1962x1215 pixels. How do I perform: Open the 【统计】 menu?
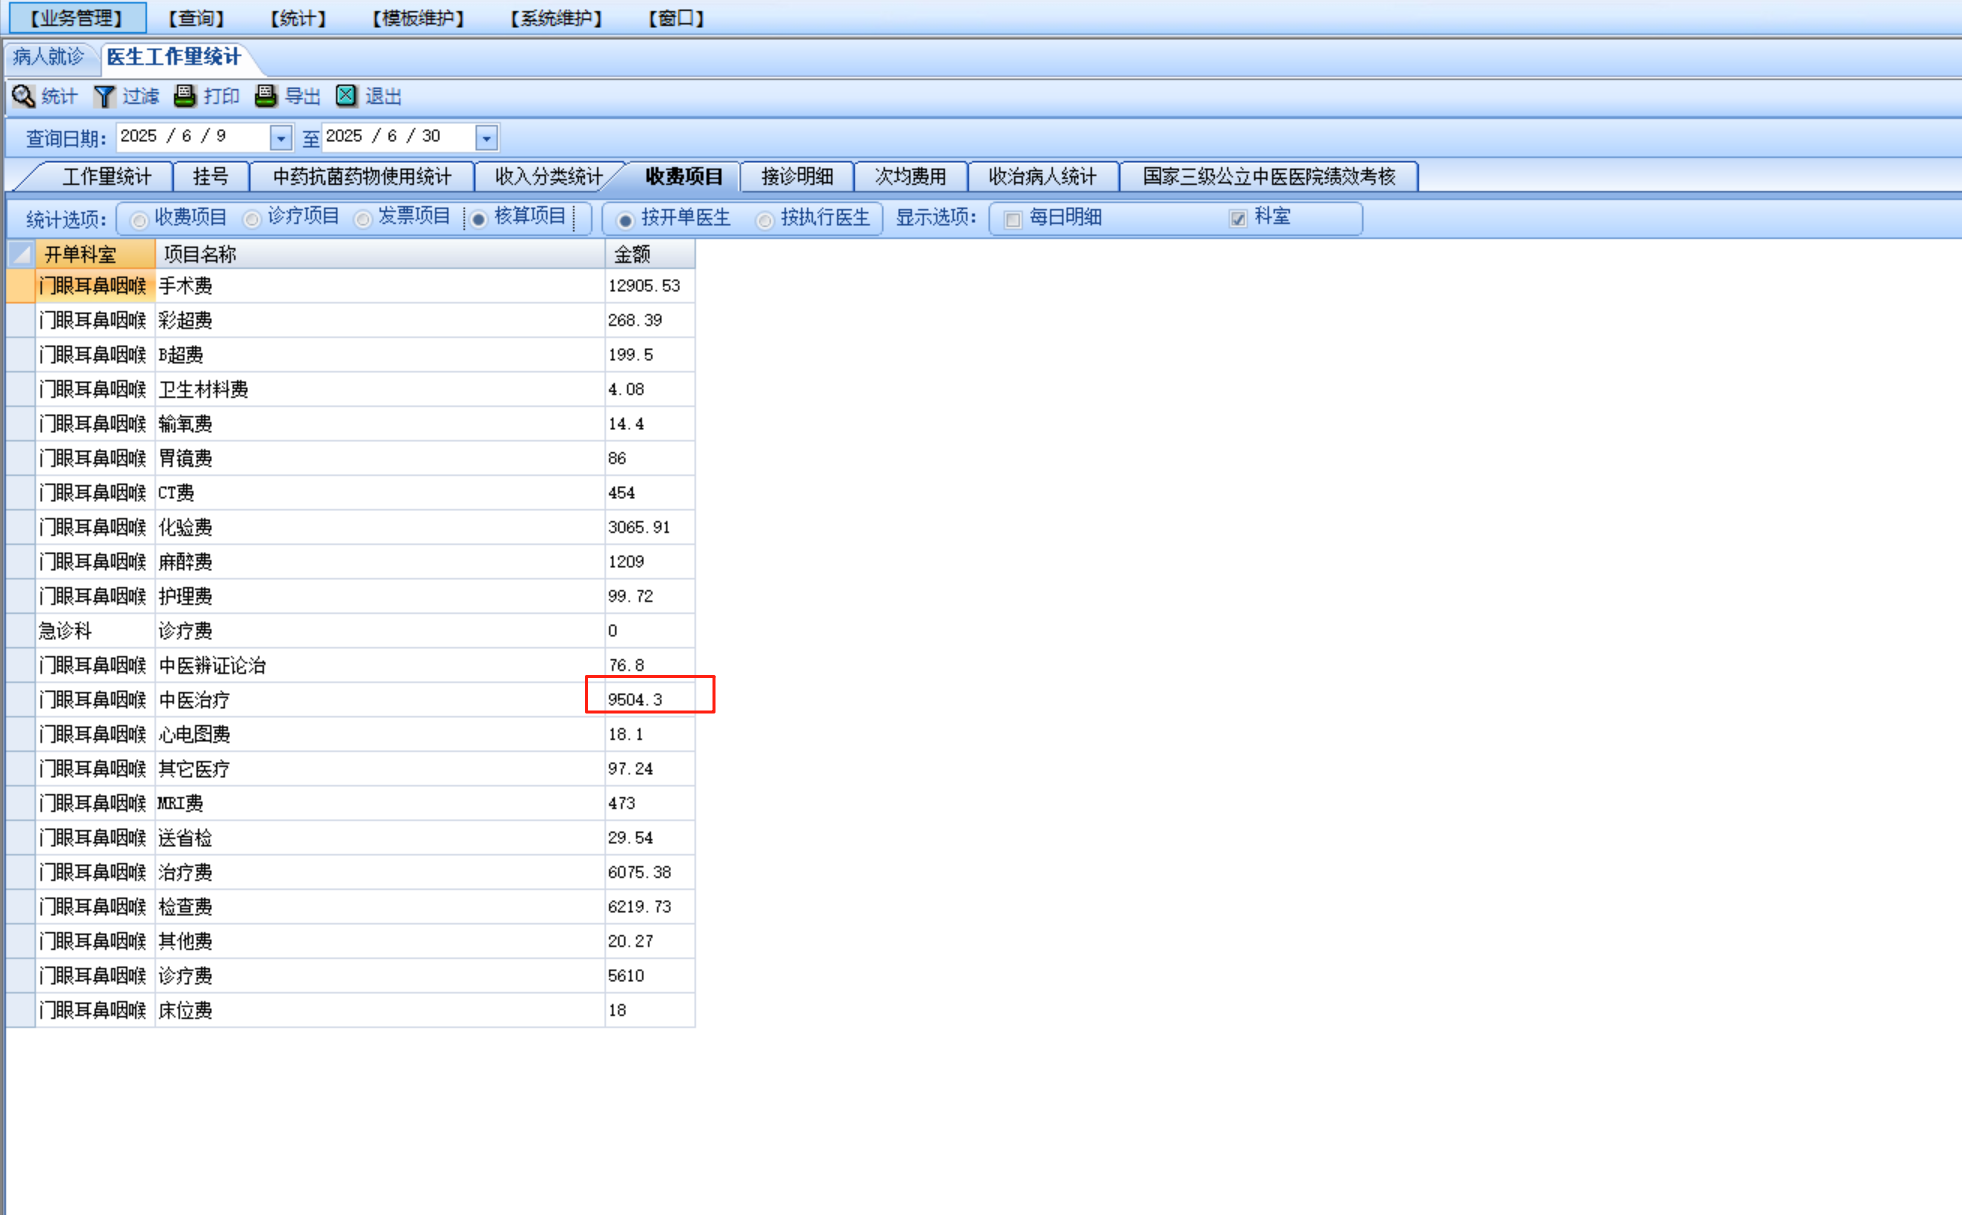(298, 18)
